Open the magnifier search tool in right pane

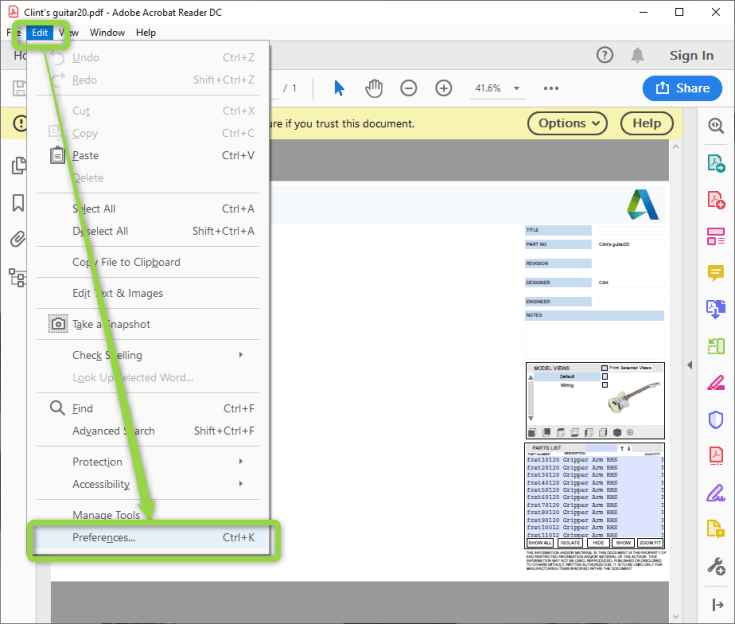point(716,126)
